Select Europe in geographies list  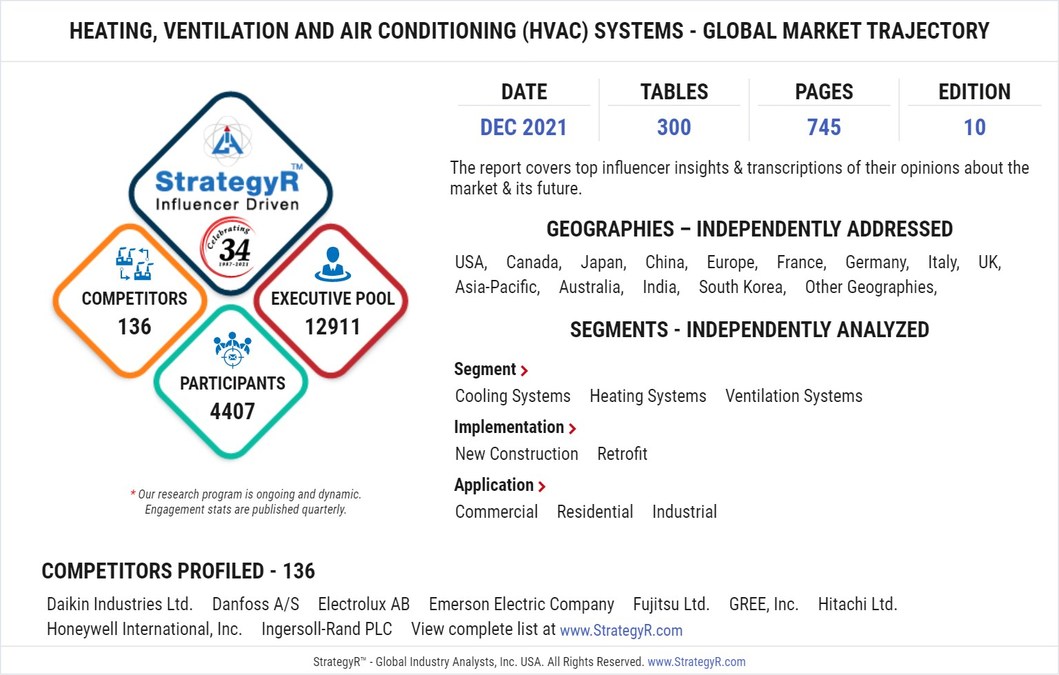(732, 262)
